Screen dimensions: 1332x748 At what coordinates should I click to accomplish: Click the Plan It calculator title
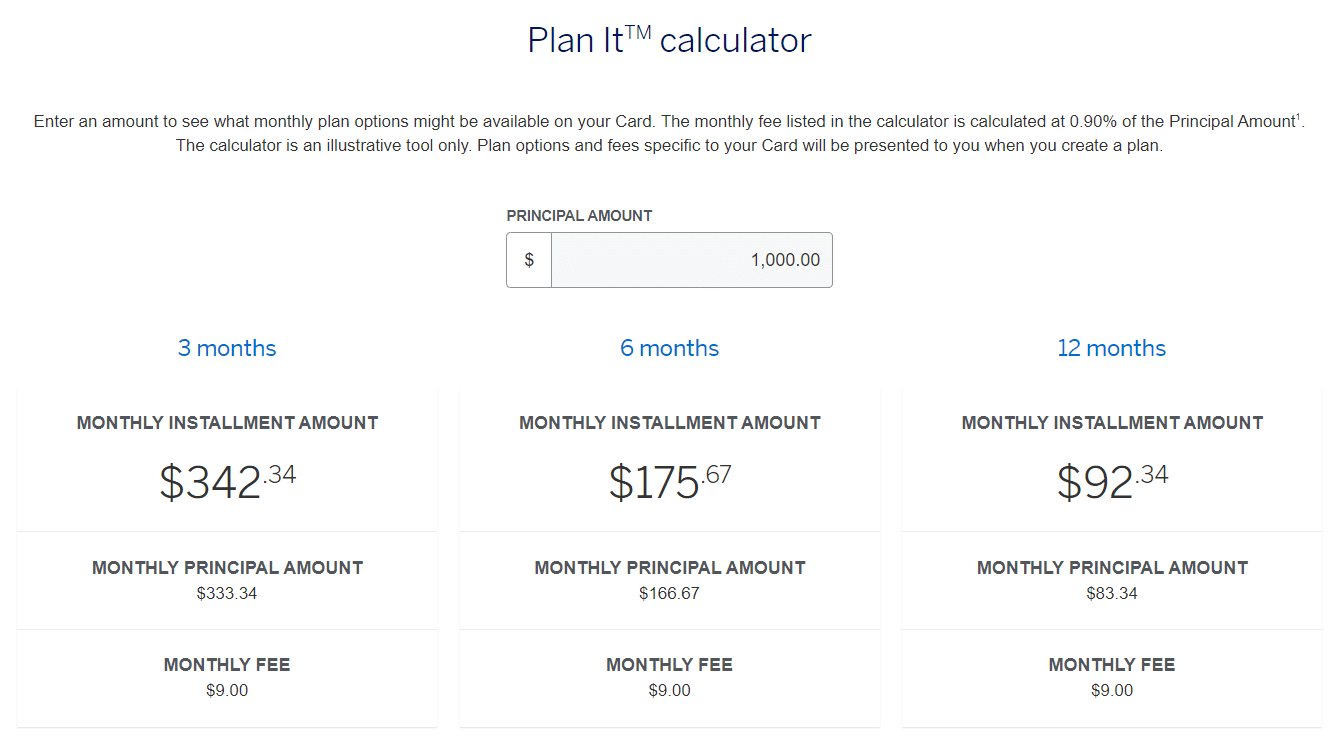[x=669, y=41]
